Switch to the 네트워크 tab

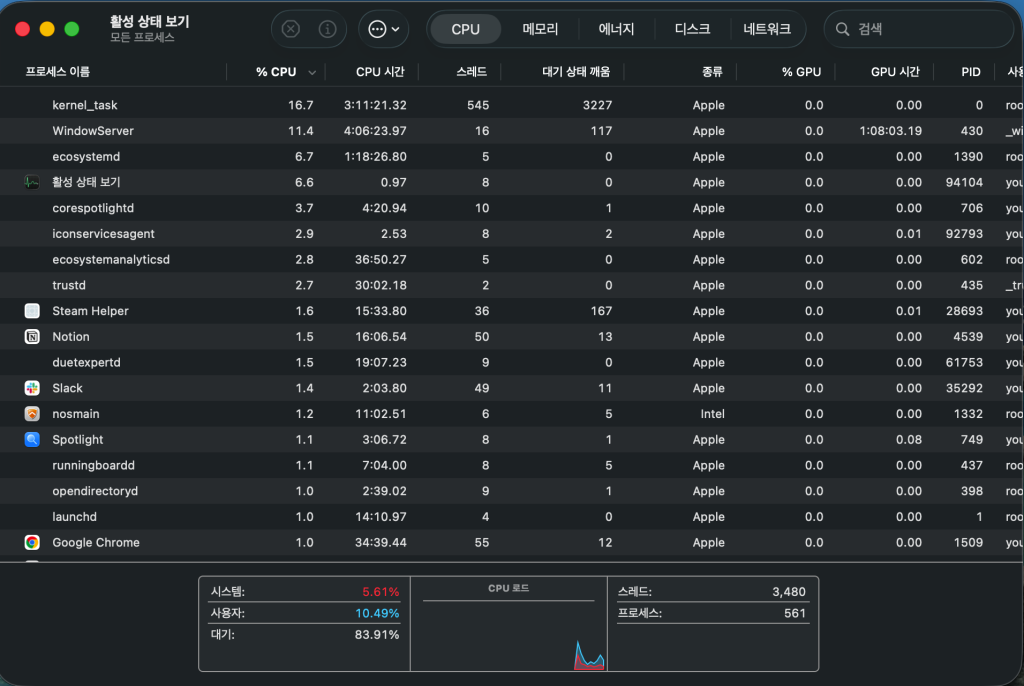click(x=767, y=29)
